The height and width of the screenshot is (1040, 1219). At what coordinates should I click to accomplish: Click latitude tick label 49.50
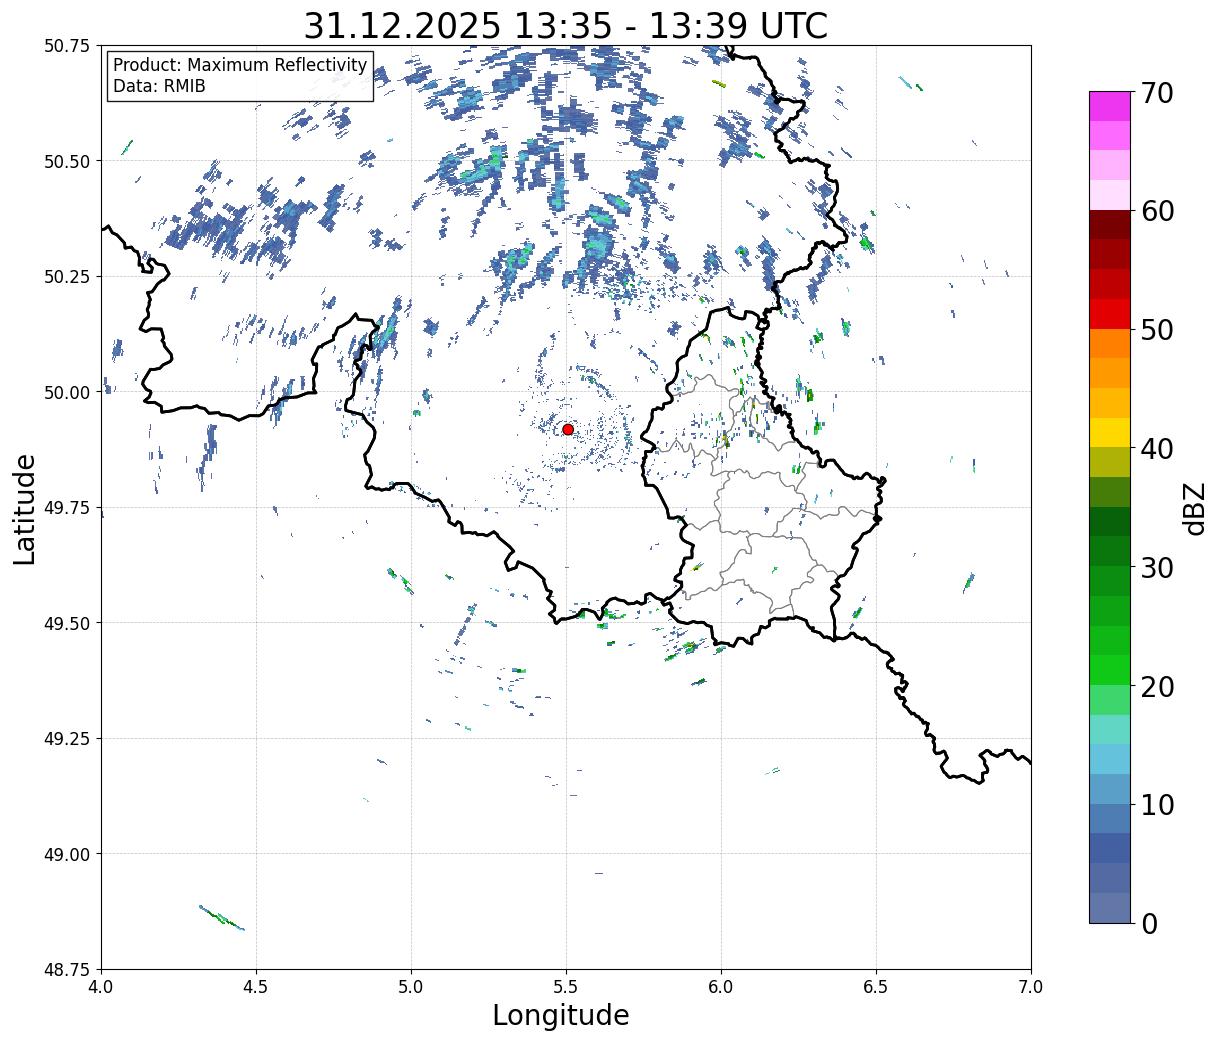pyautogui.click(x=67, y=623)
